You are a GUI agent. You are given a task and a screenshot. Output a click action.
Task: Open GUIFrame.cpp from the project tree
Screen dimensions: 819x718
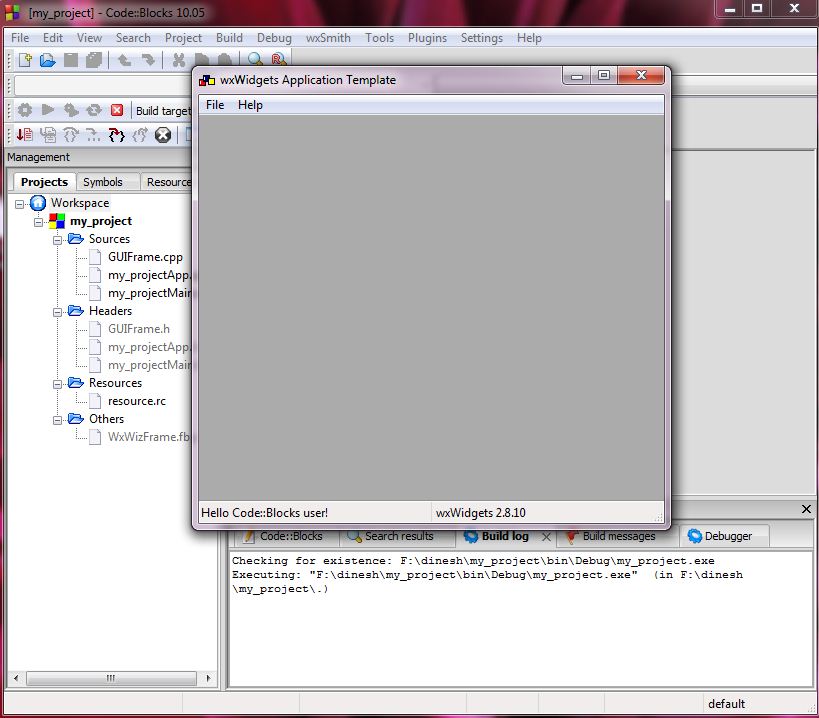145,257
